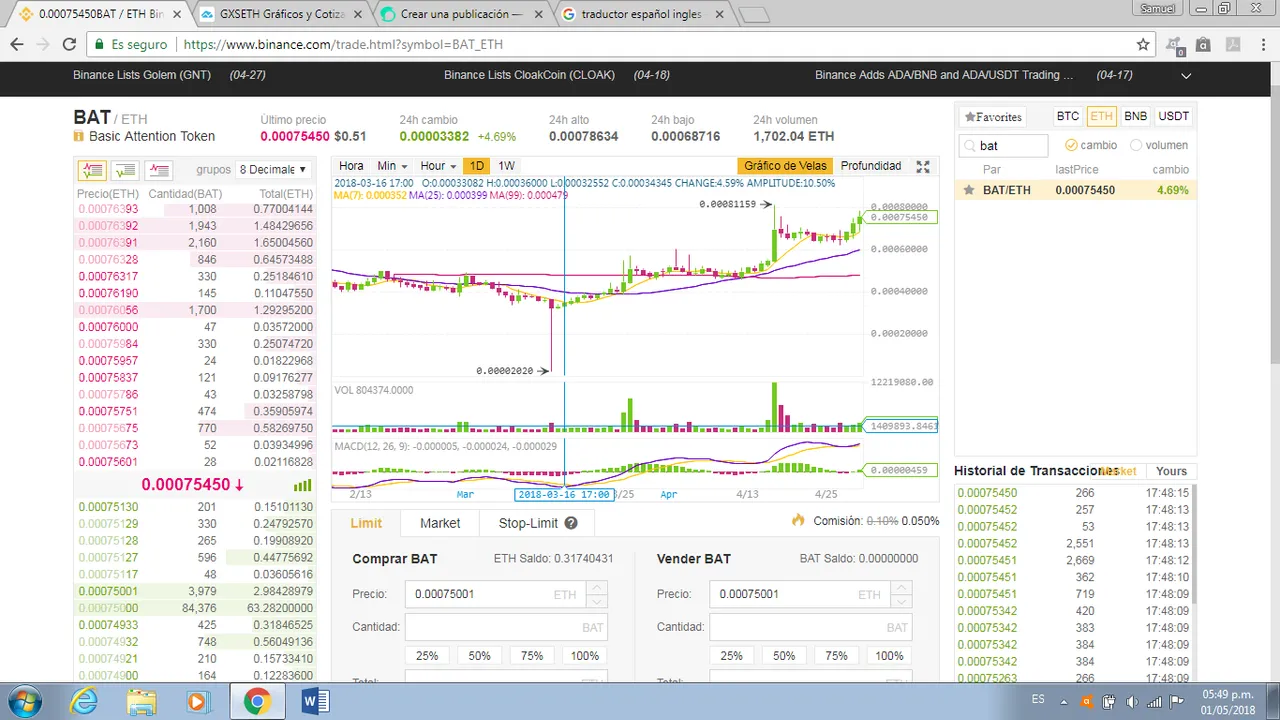
Task: Increase buy price stepper up arrow
Action: pos(596,588)
